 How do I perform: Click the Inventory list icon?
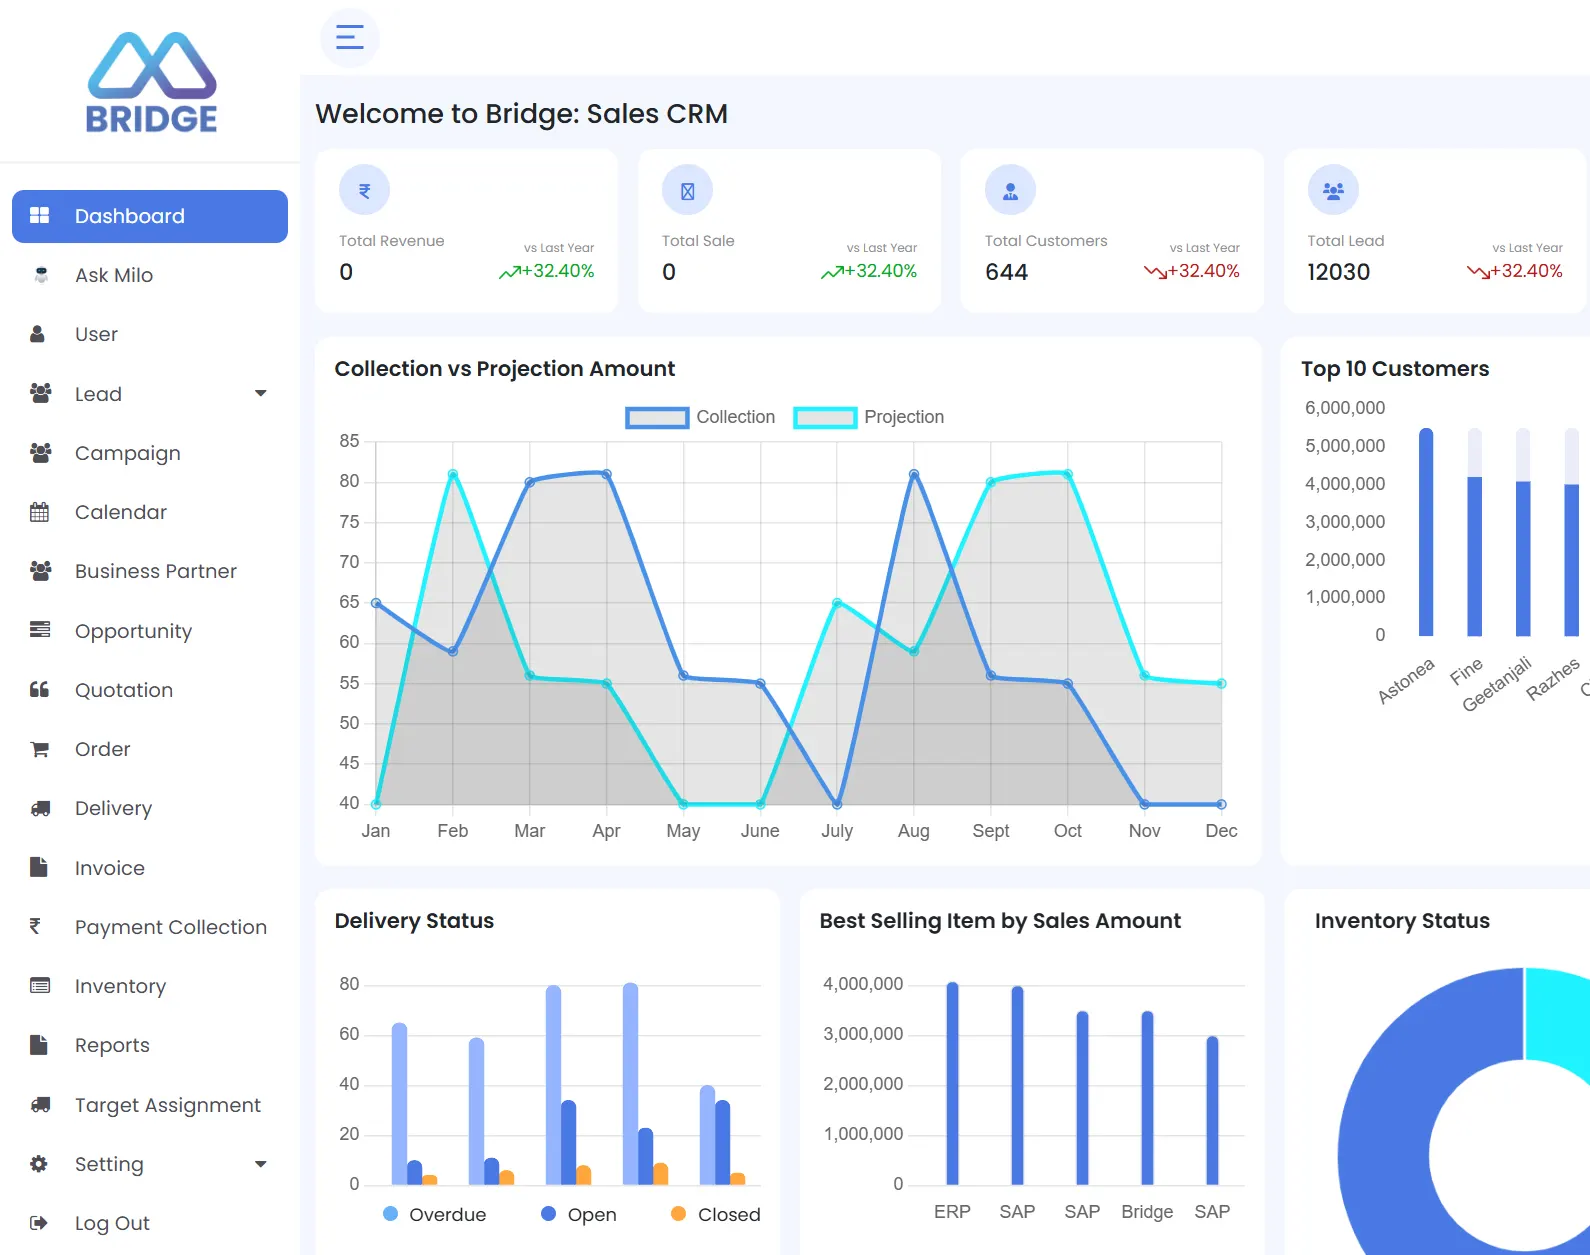[40, 986]
